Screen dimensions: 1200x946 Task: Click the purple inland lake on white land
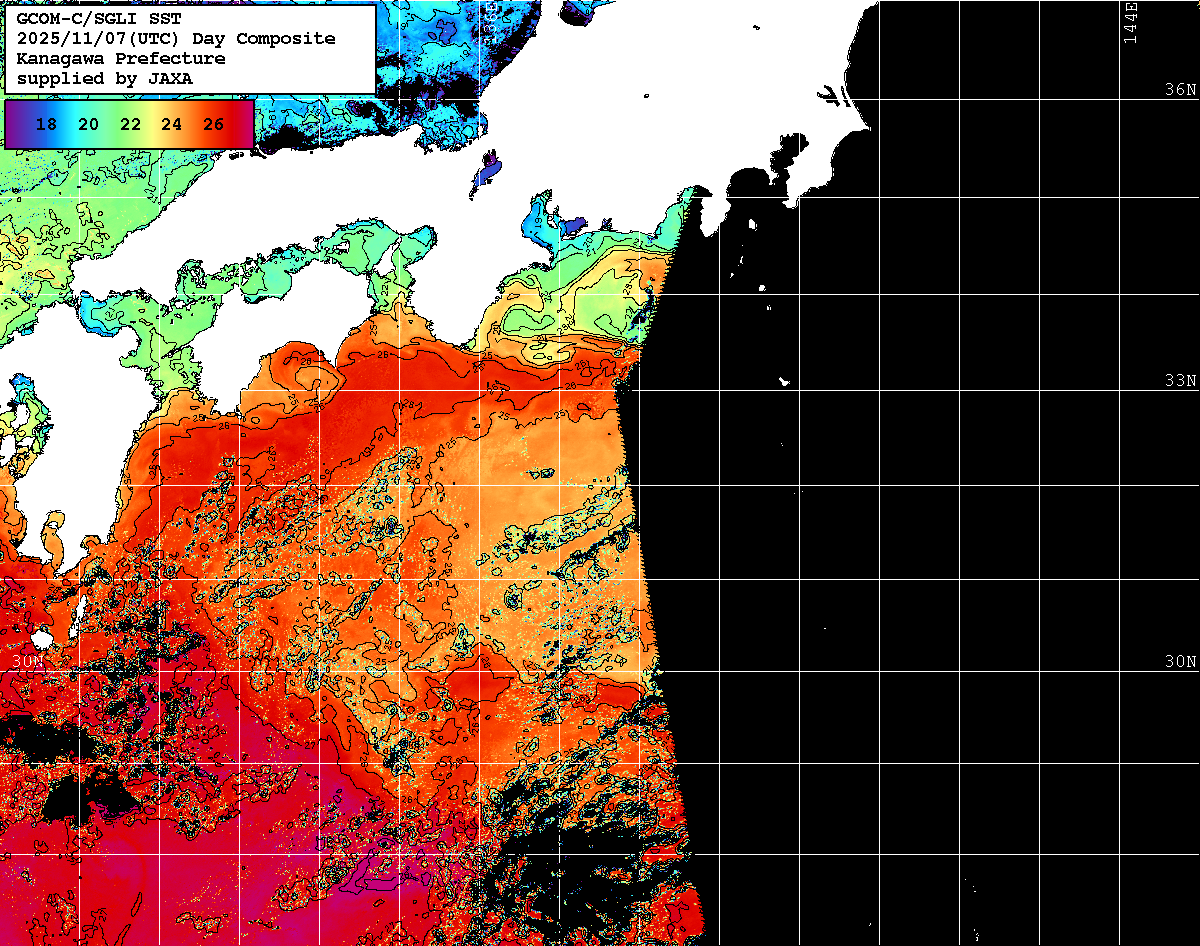click(486, 172)
